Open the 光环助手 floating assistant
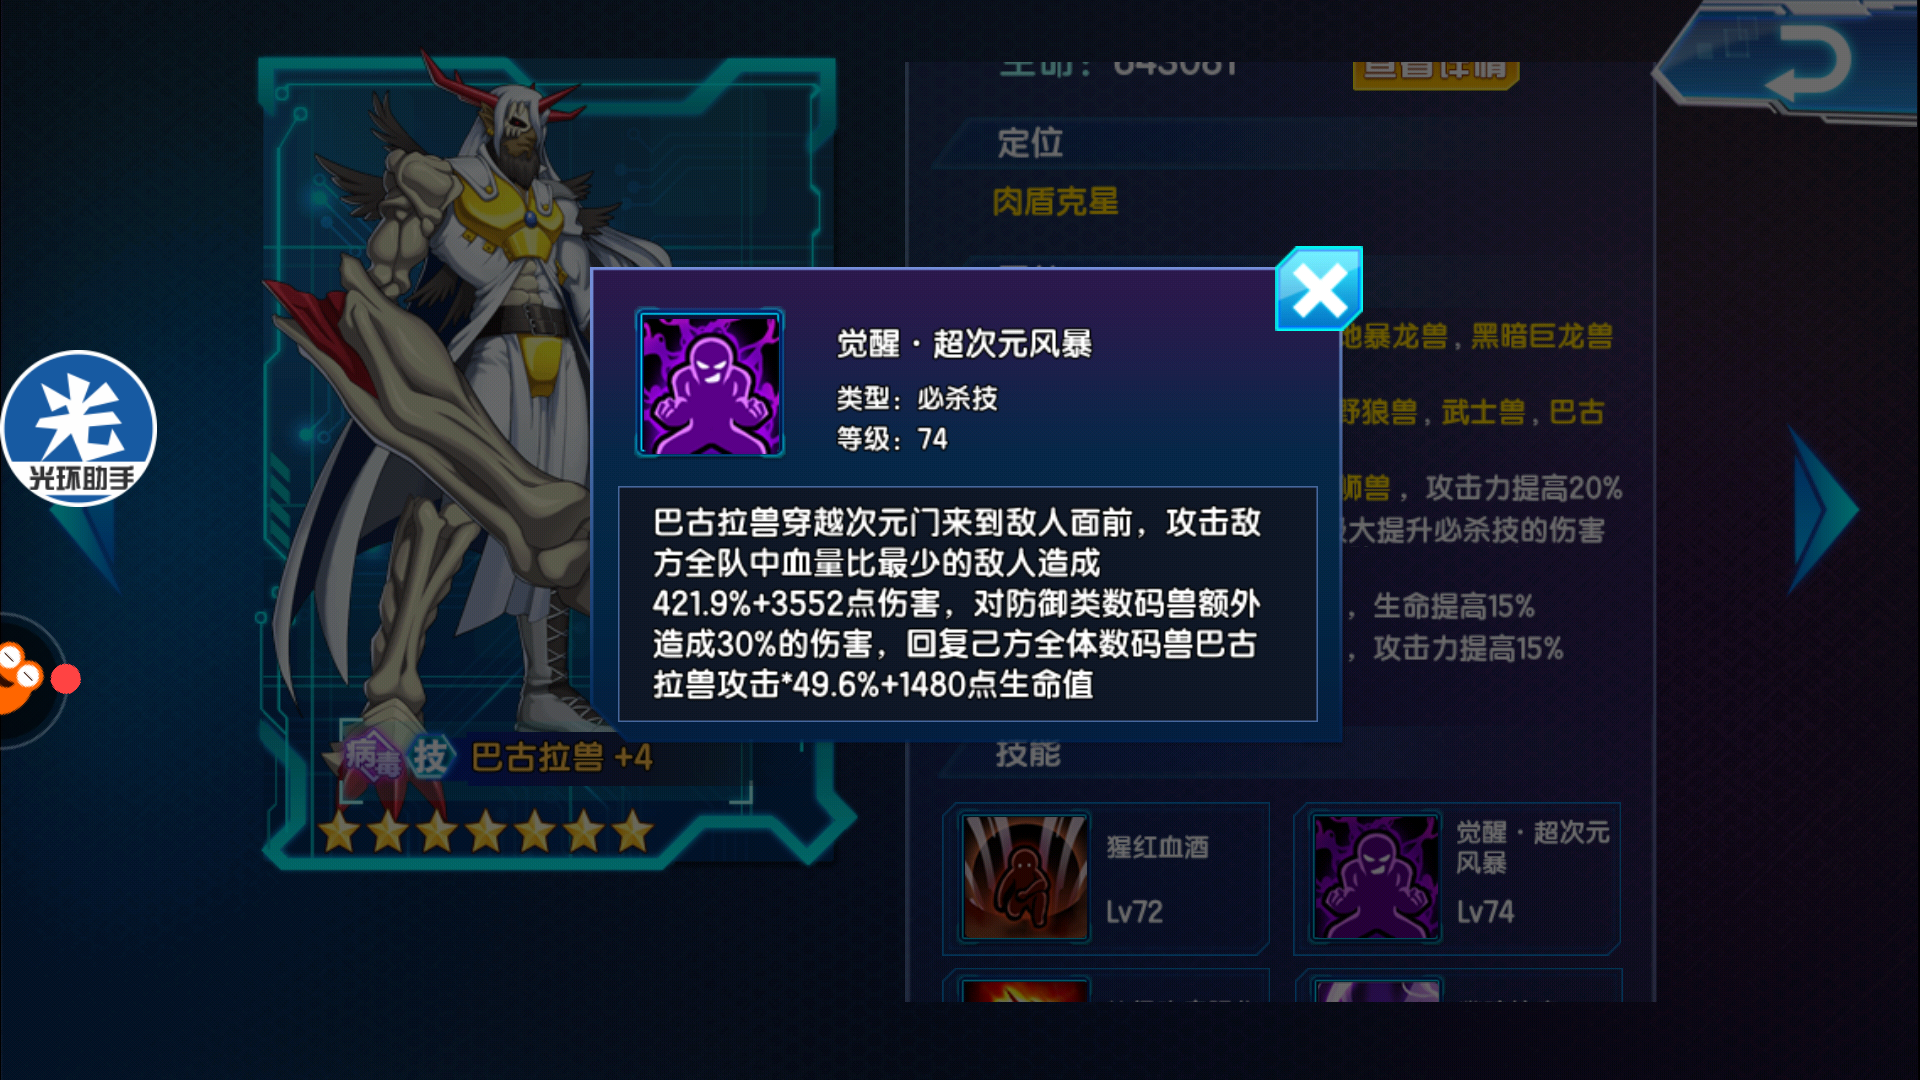 [78, 428]
